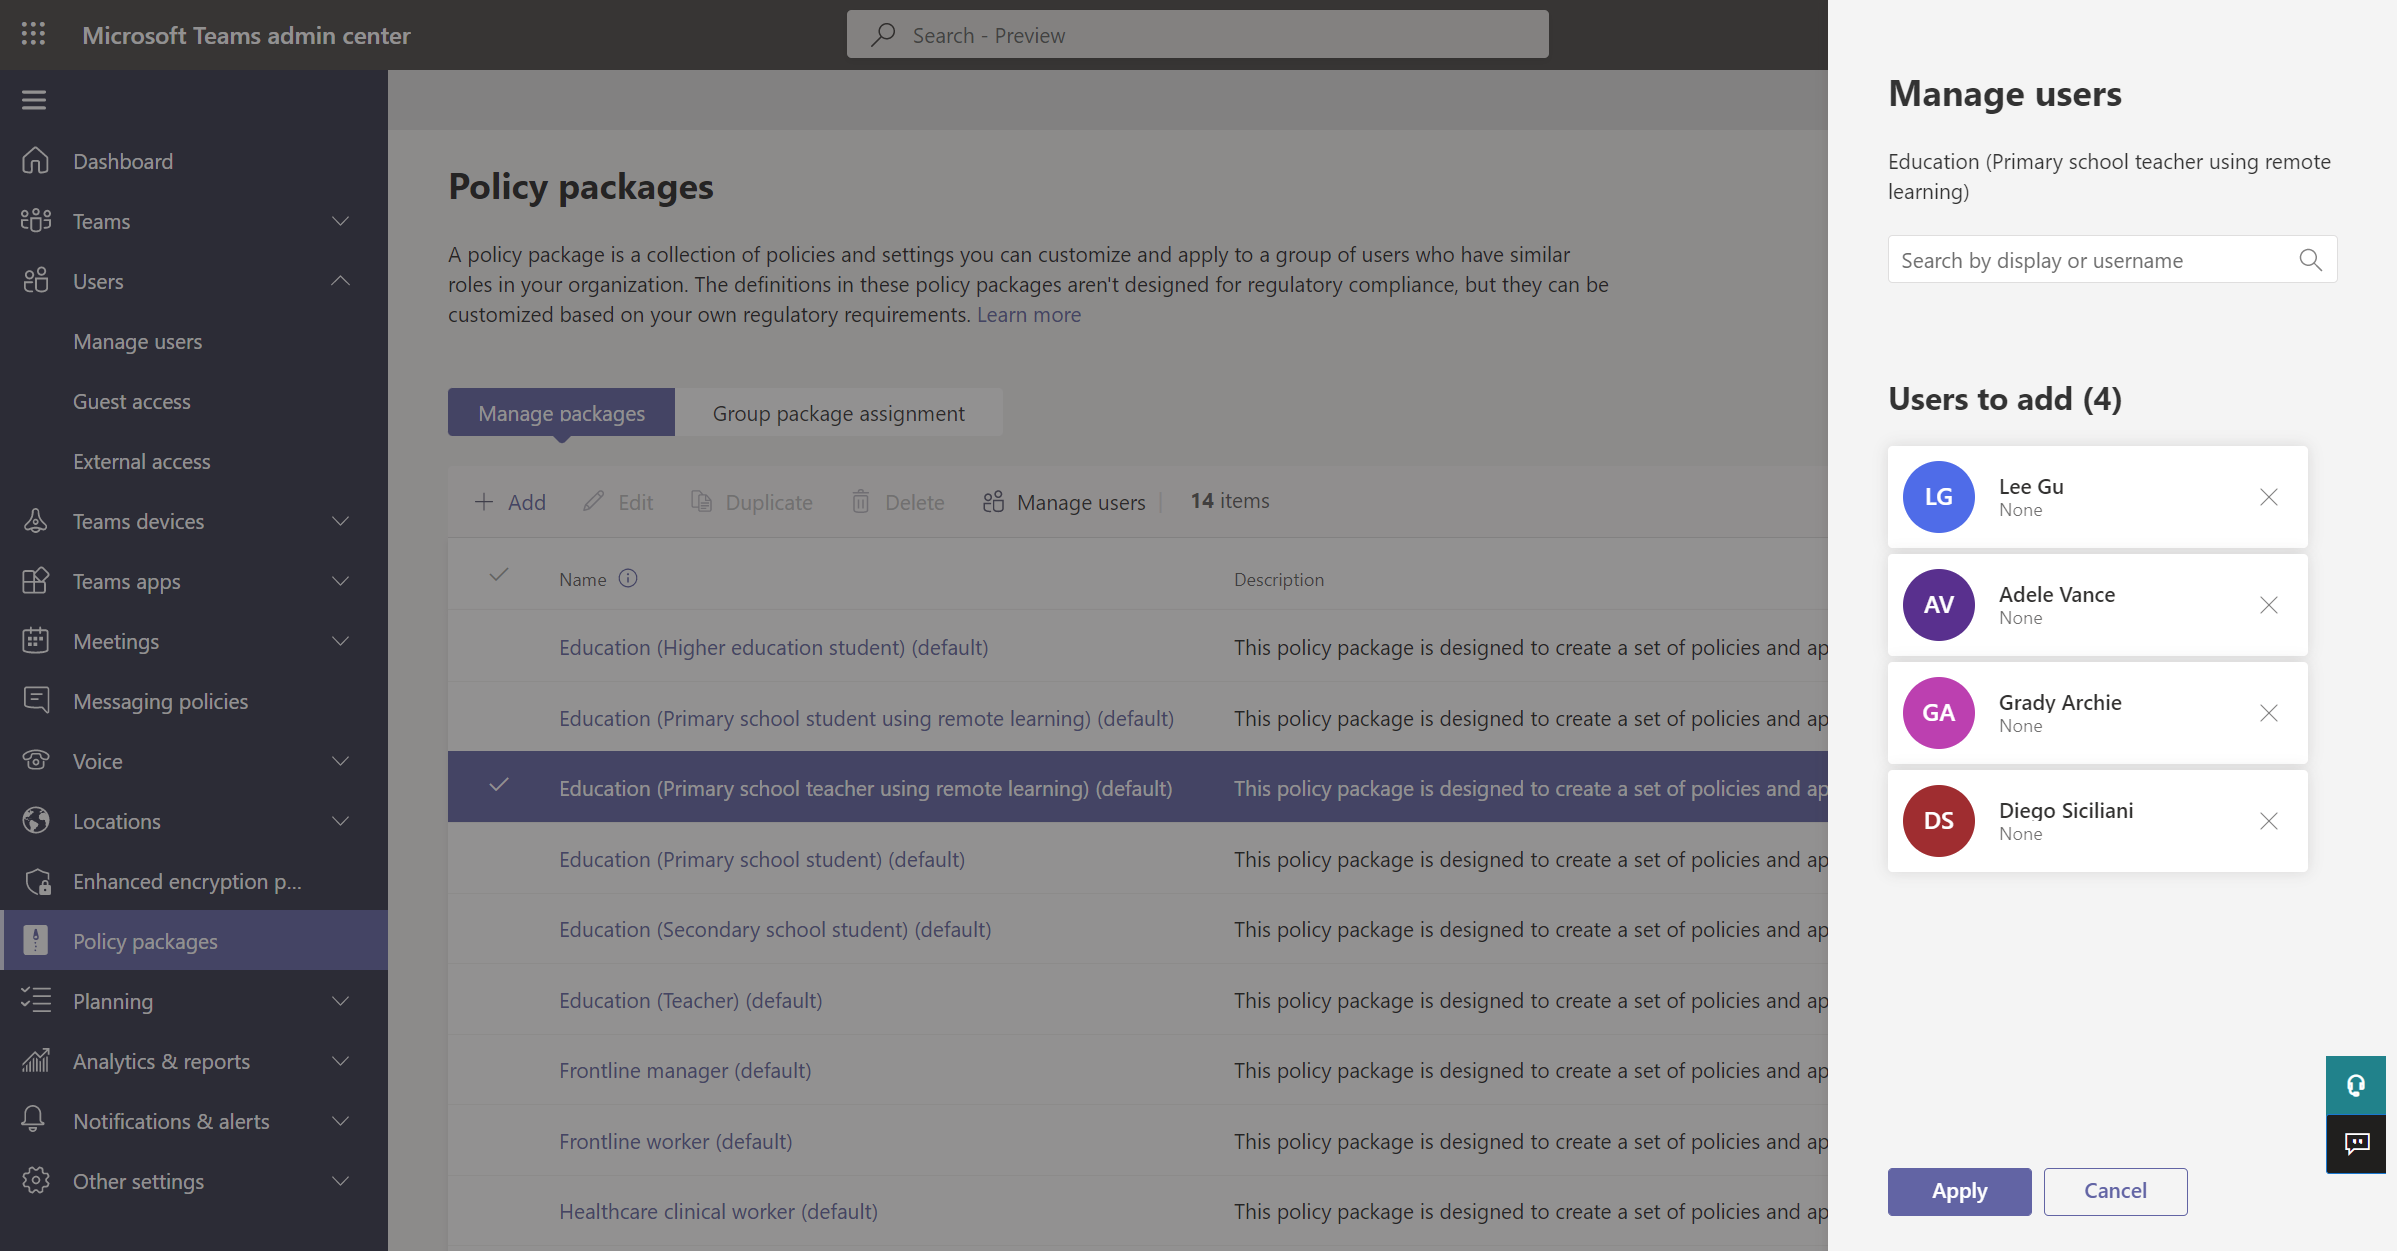This screenshot has width=2397, height=1251.
Task: Remove Lee Gu from users to add
Action: coord(2268,497)
